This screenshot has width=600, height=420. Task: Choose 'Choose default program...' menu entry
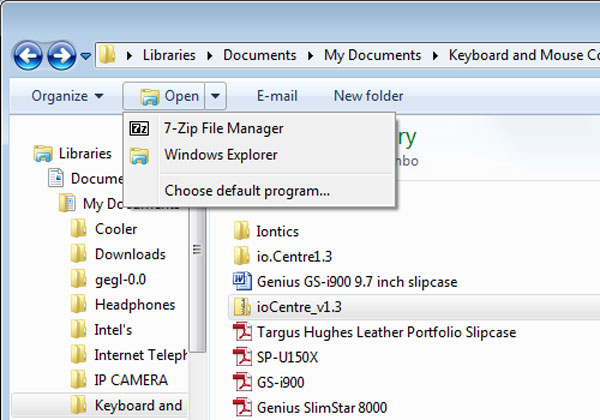point(247,190)
